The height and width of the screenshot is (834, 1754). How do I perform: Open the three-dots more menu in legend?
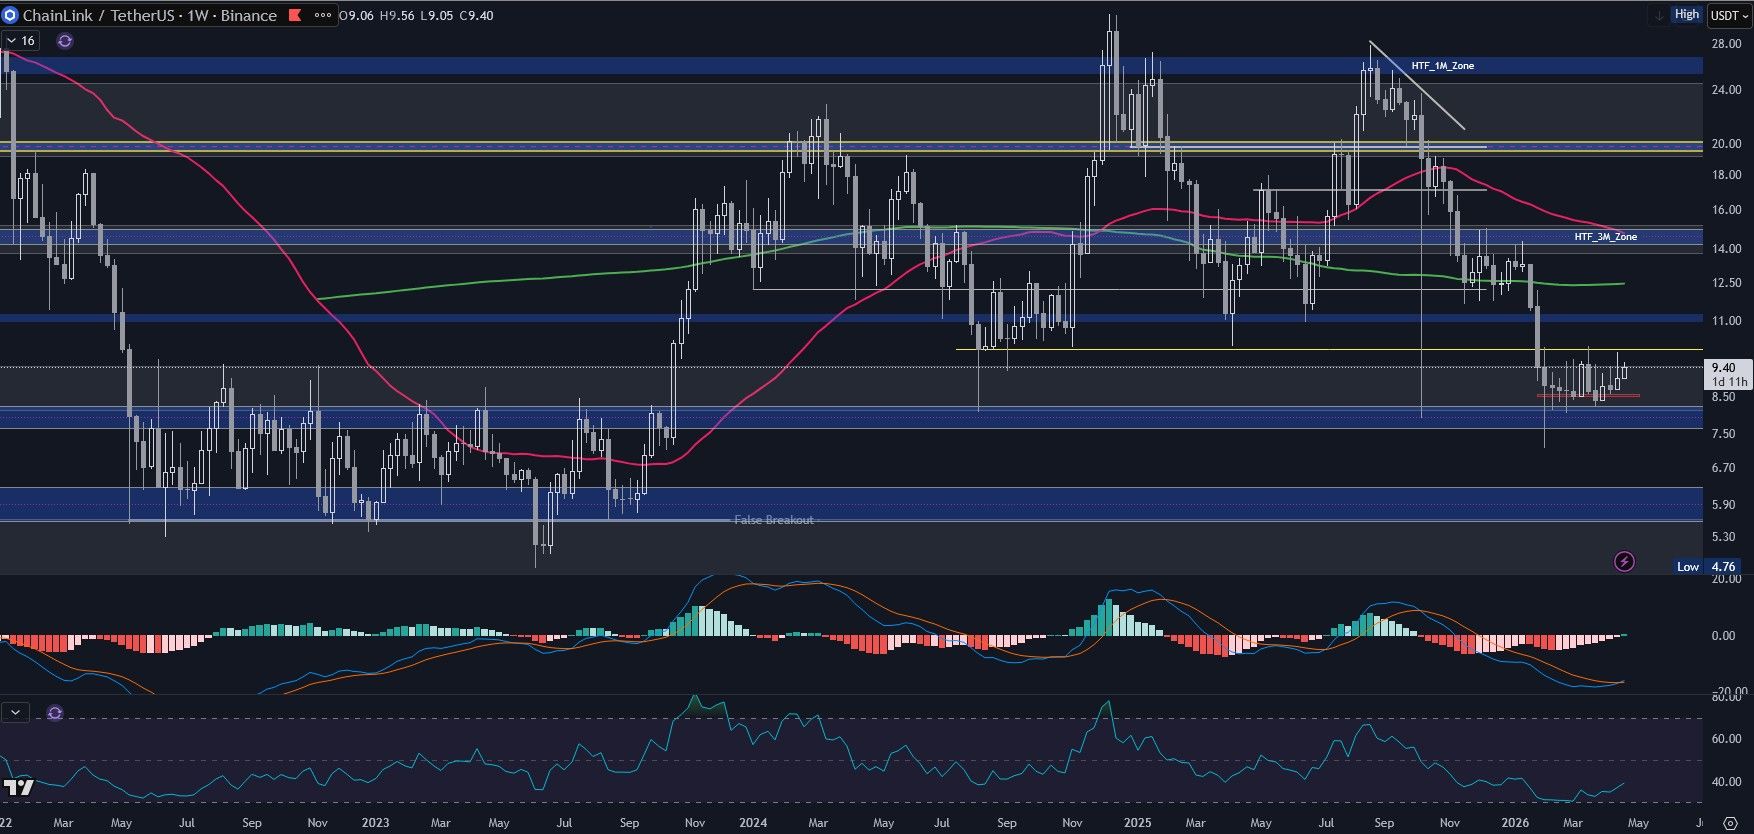[x=322, y=15]
